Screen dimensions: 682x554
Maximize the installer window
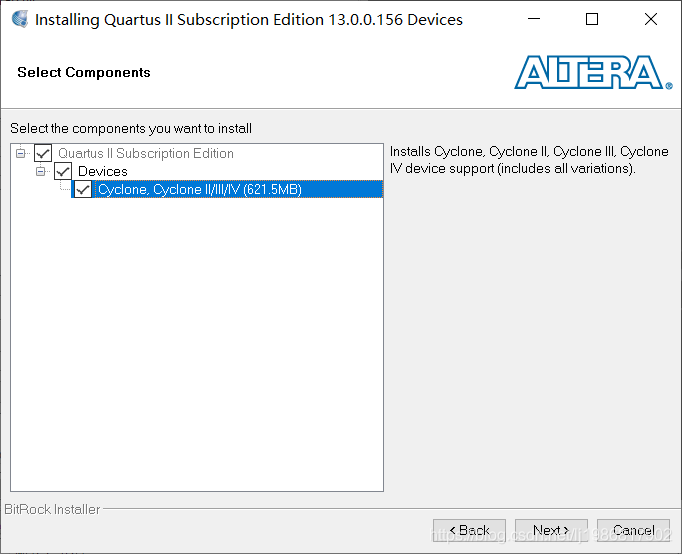(592, 19)
